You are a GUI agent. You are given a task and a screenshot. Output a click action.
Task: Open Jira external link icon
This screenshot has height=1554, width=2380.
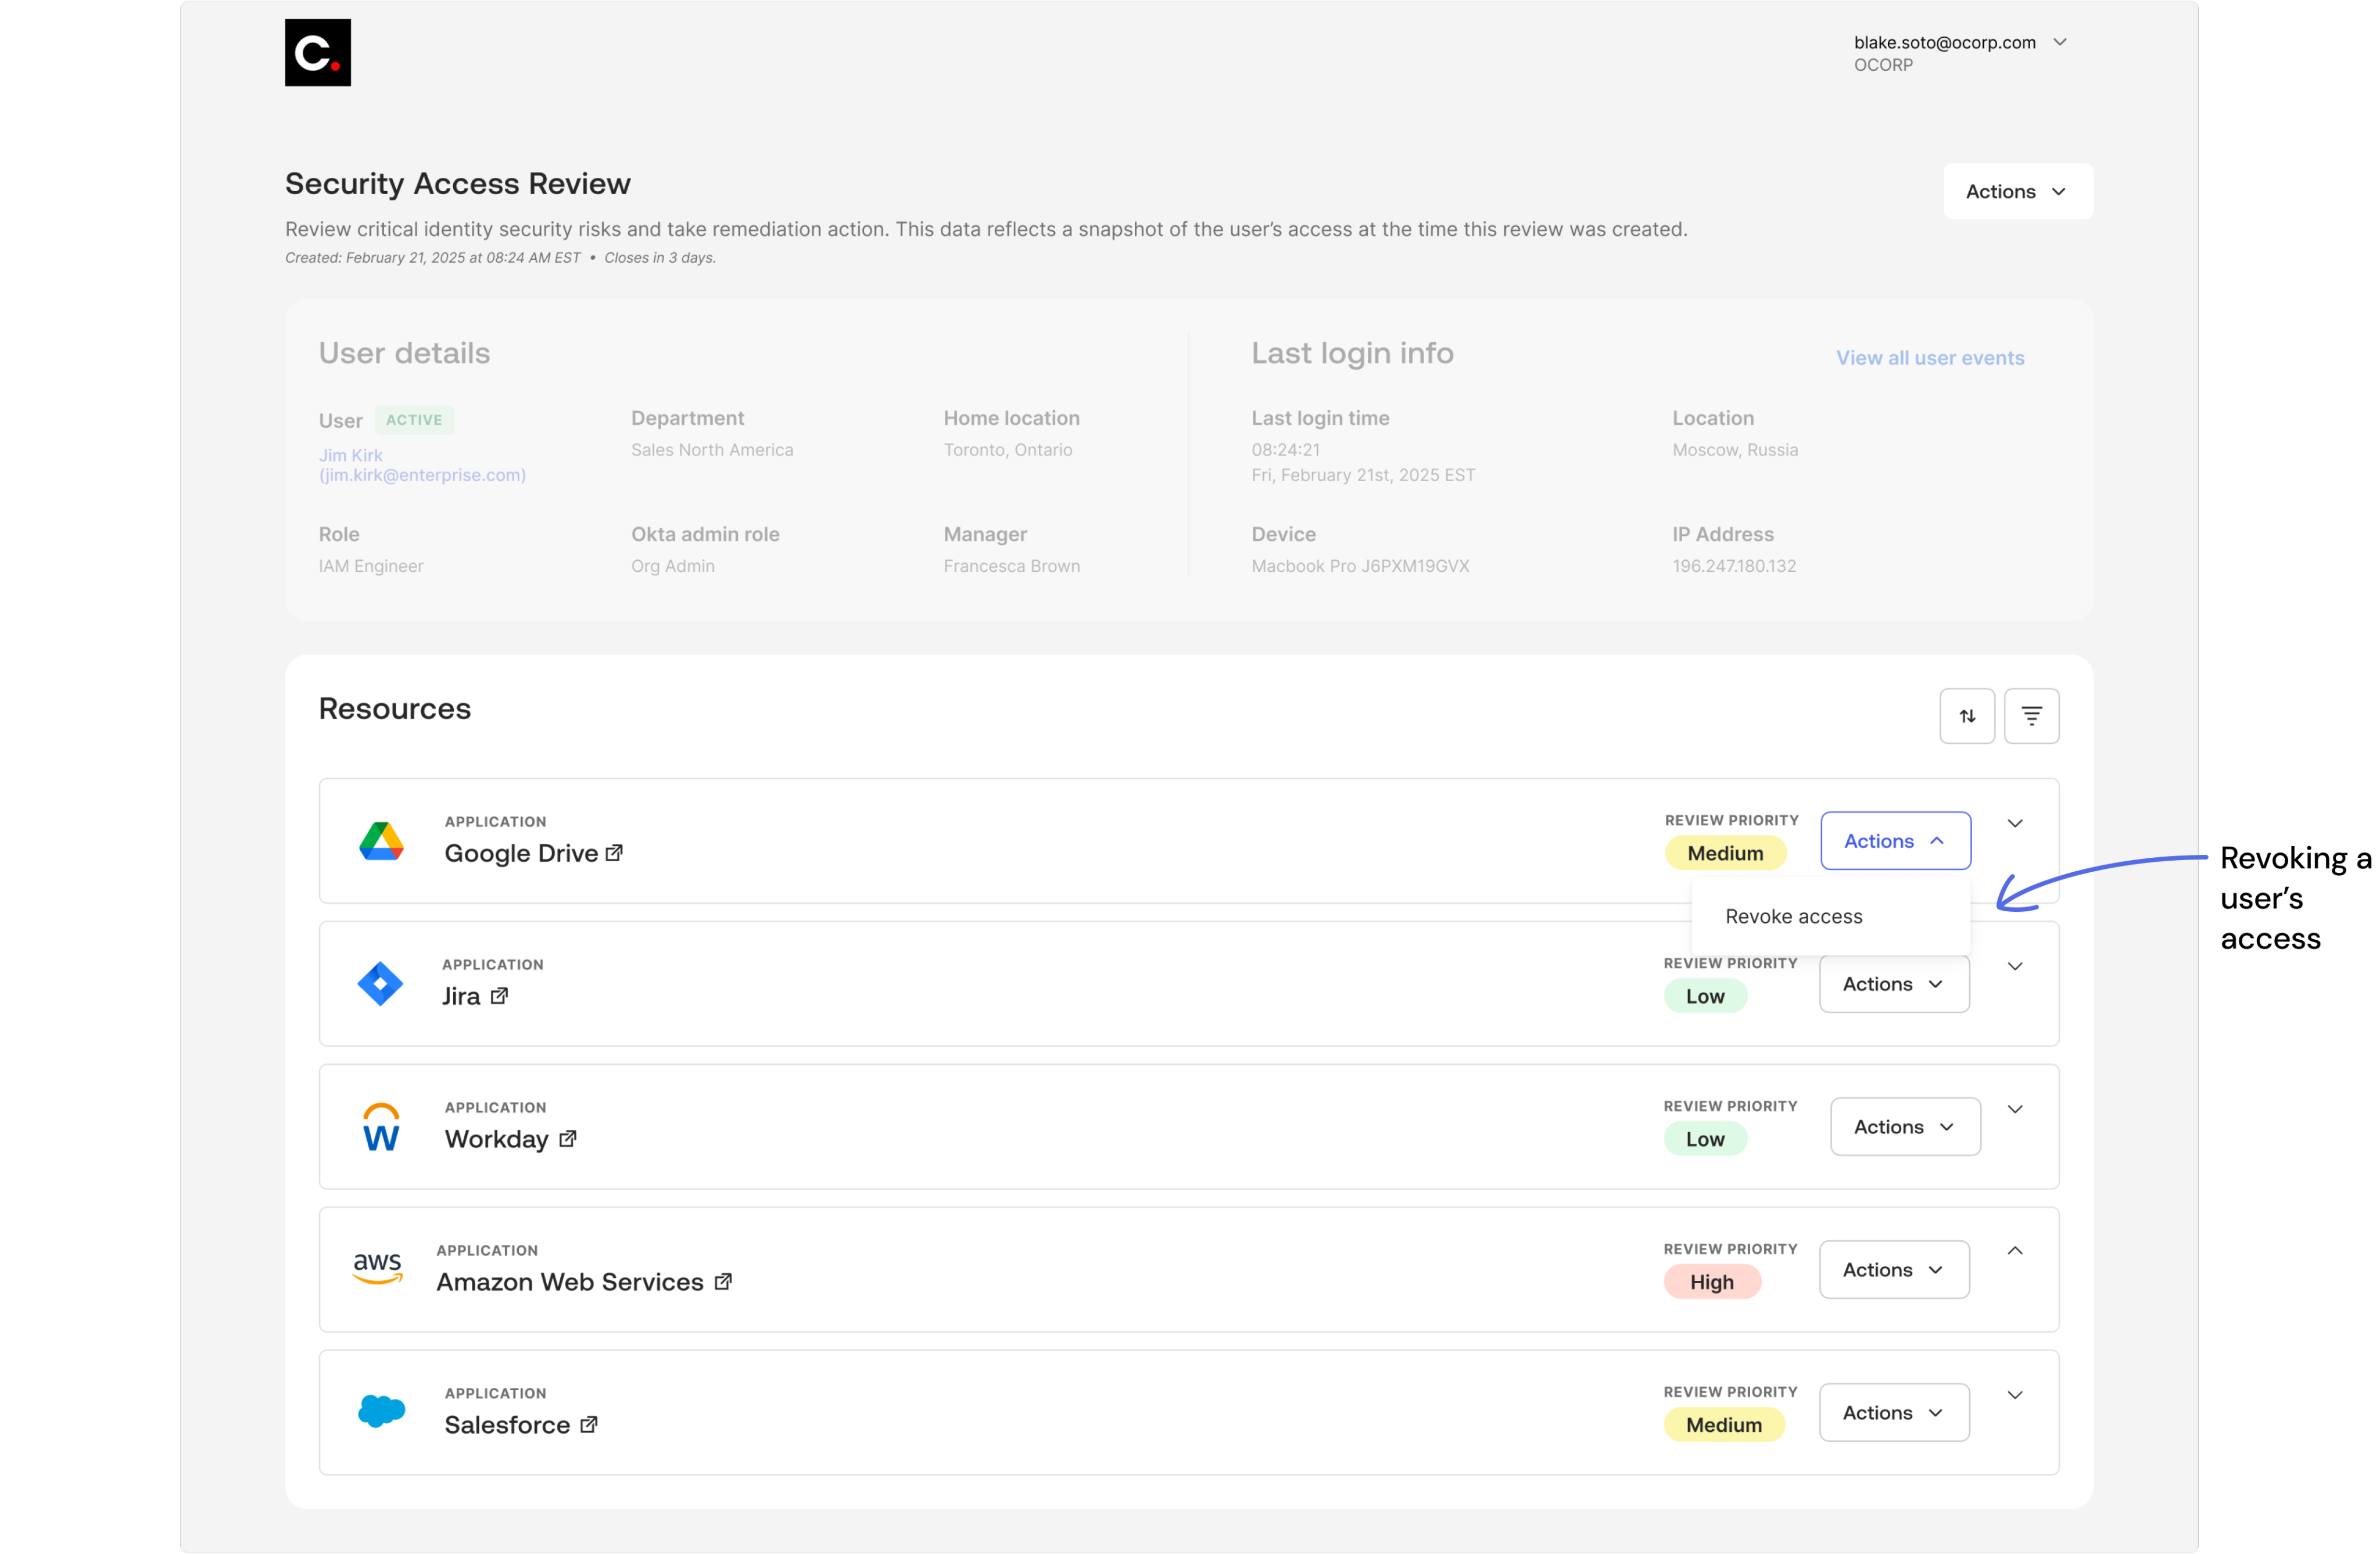coord(499,996)
